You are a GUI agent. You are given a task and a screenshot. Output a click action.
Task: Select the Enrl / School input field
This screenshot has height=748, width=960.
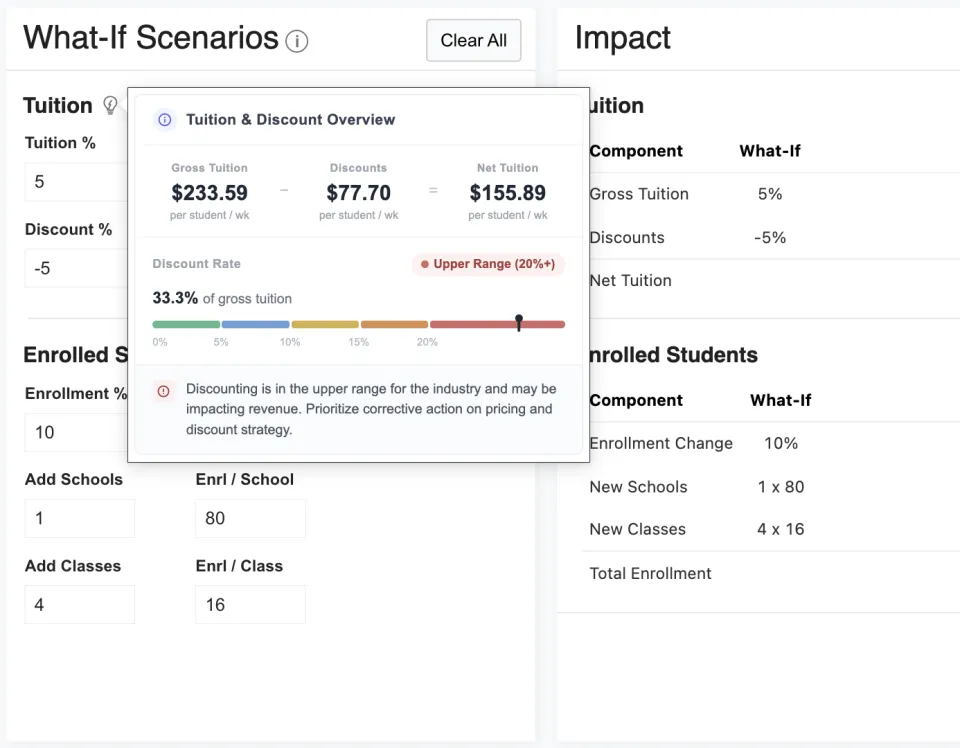click(250, 518)
